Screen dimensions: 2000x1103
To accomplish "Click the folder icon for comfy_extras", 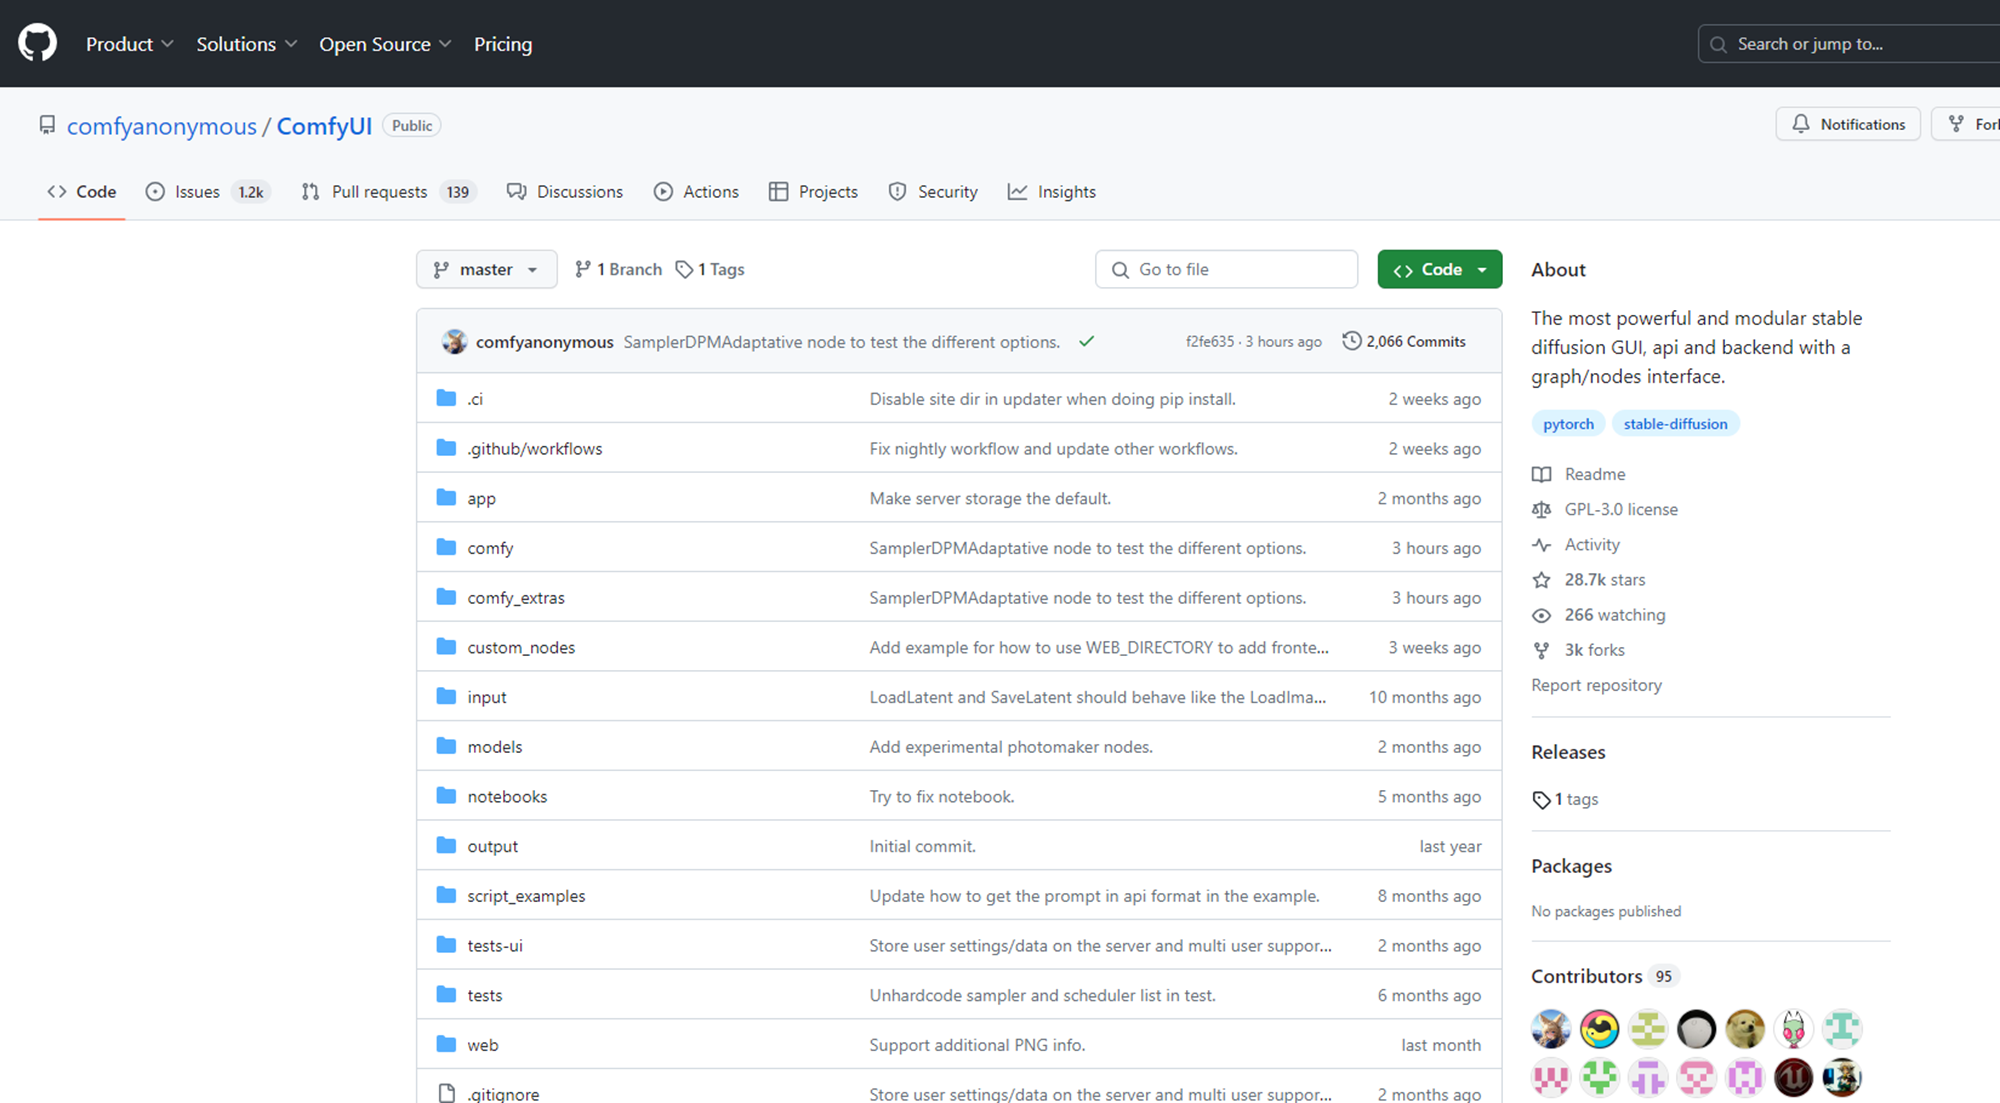I will pos(446,597).
